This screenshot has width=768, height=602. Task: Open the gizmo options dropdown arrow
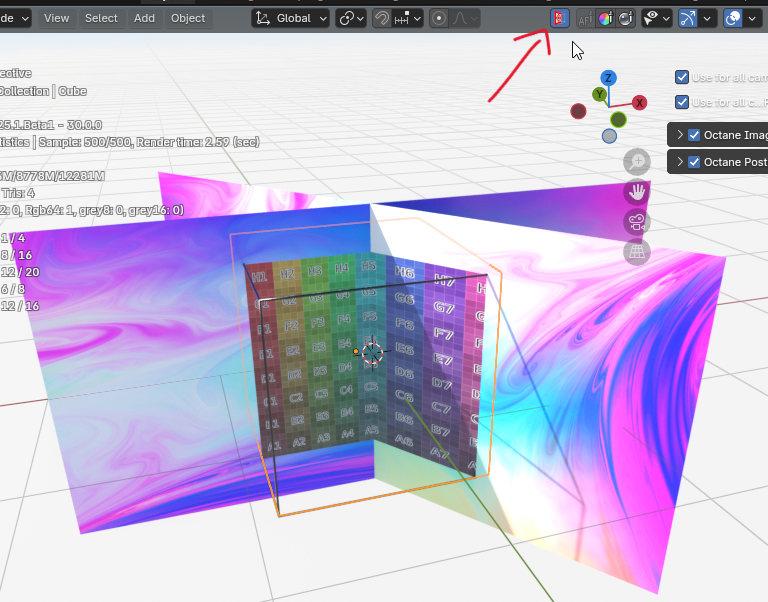[707, 19]
